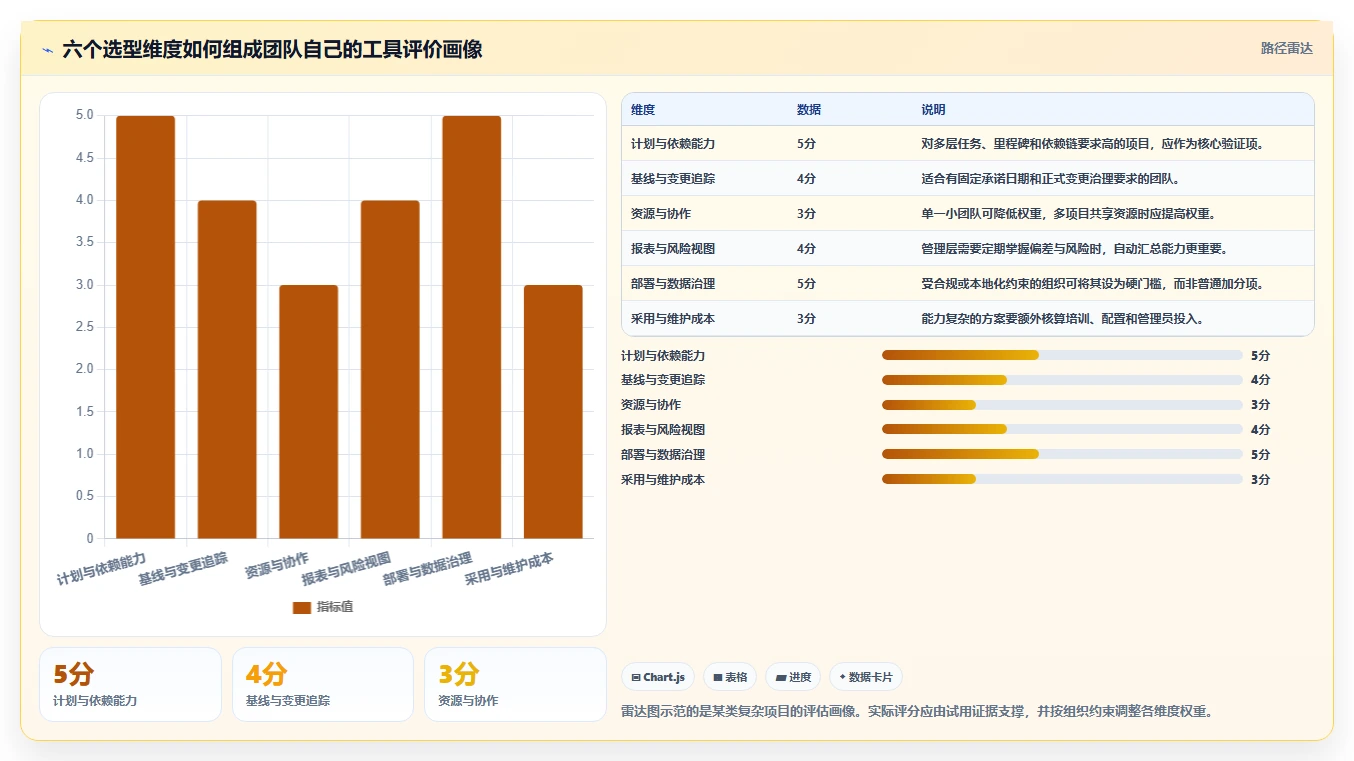1354x761 pixels.
Task: Select the 采用与维护成本 table row cell
Action: tap(673, 319)
